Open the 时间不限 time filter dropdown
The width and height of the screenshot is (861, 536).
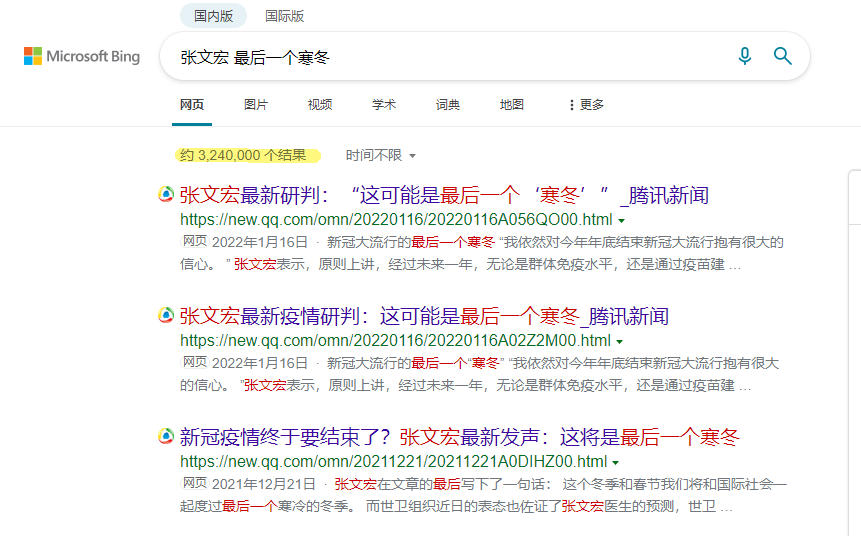381,155
